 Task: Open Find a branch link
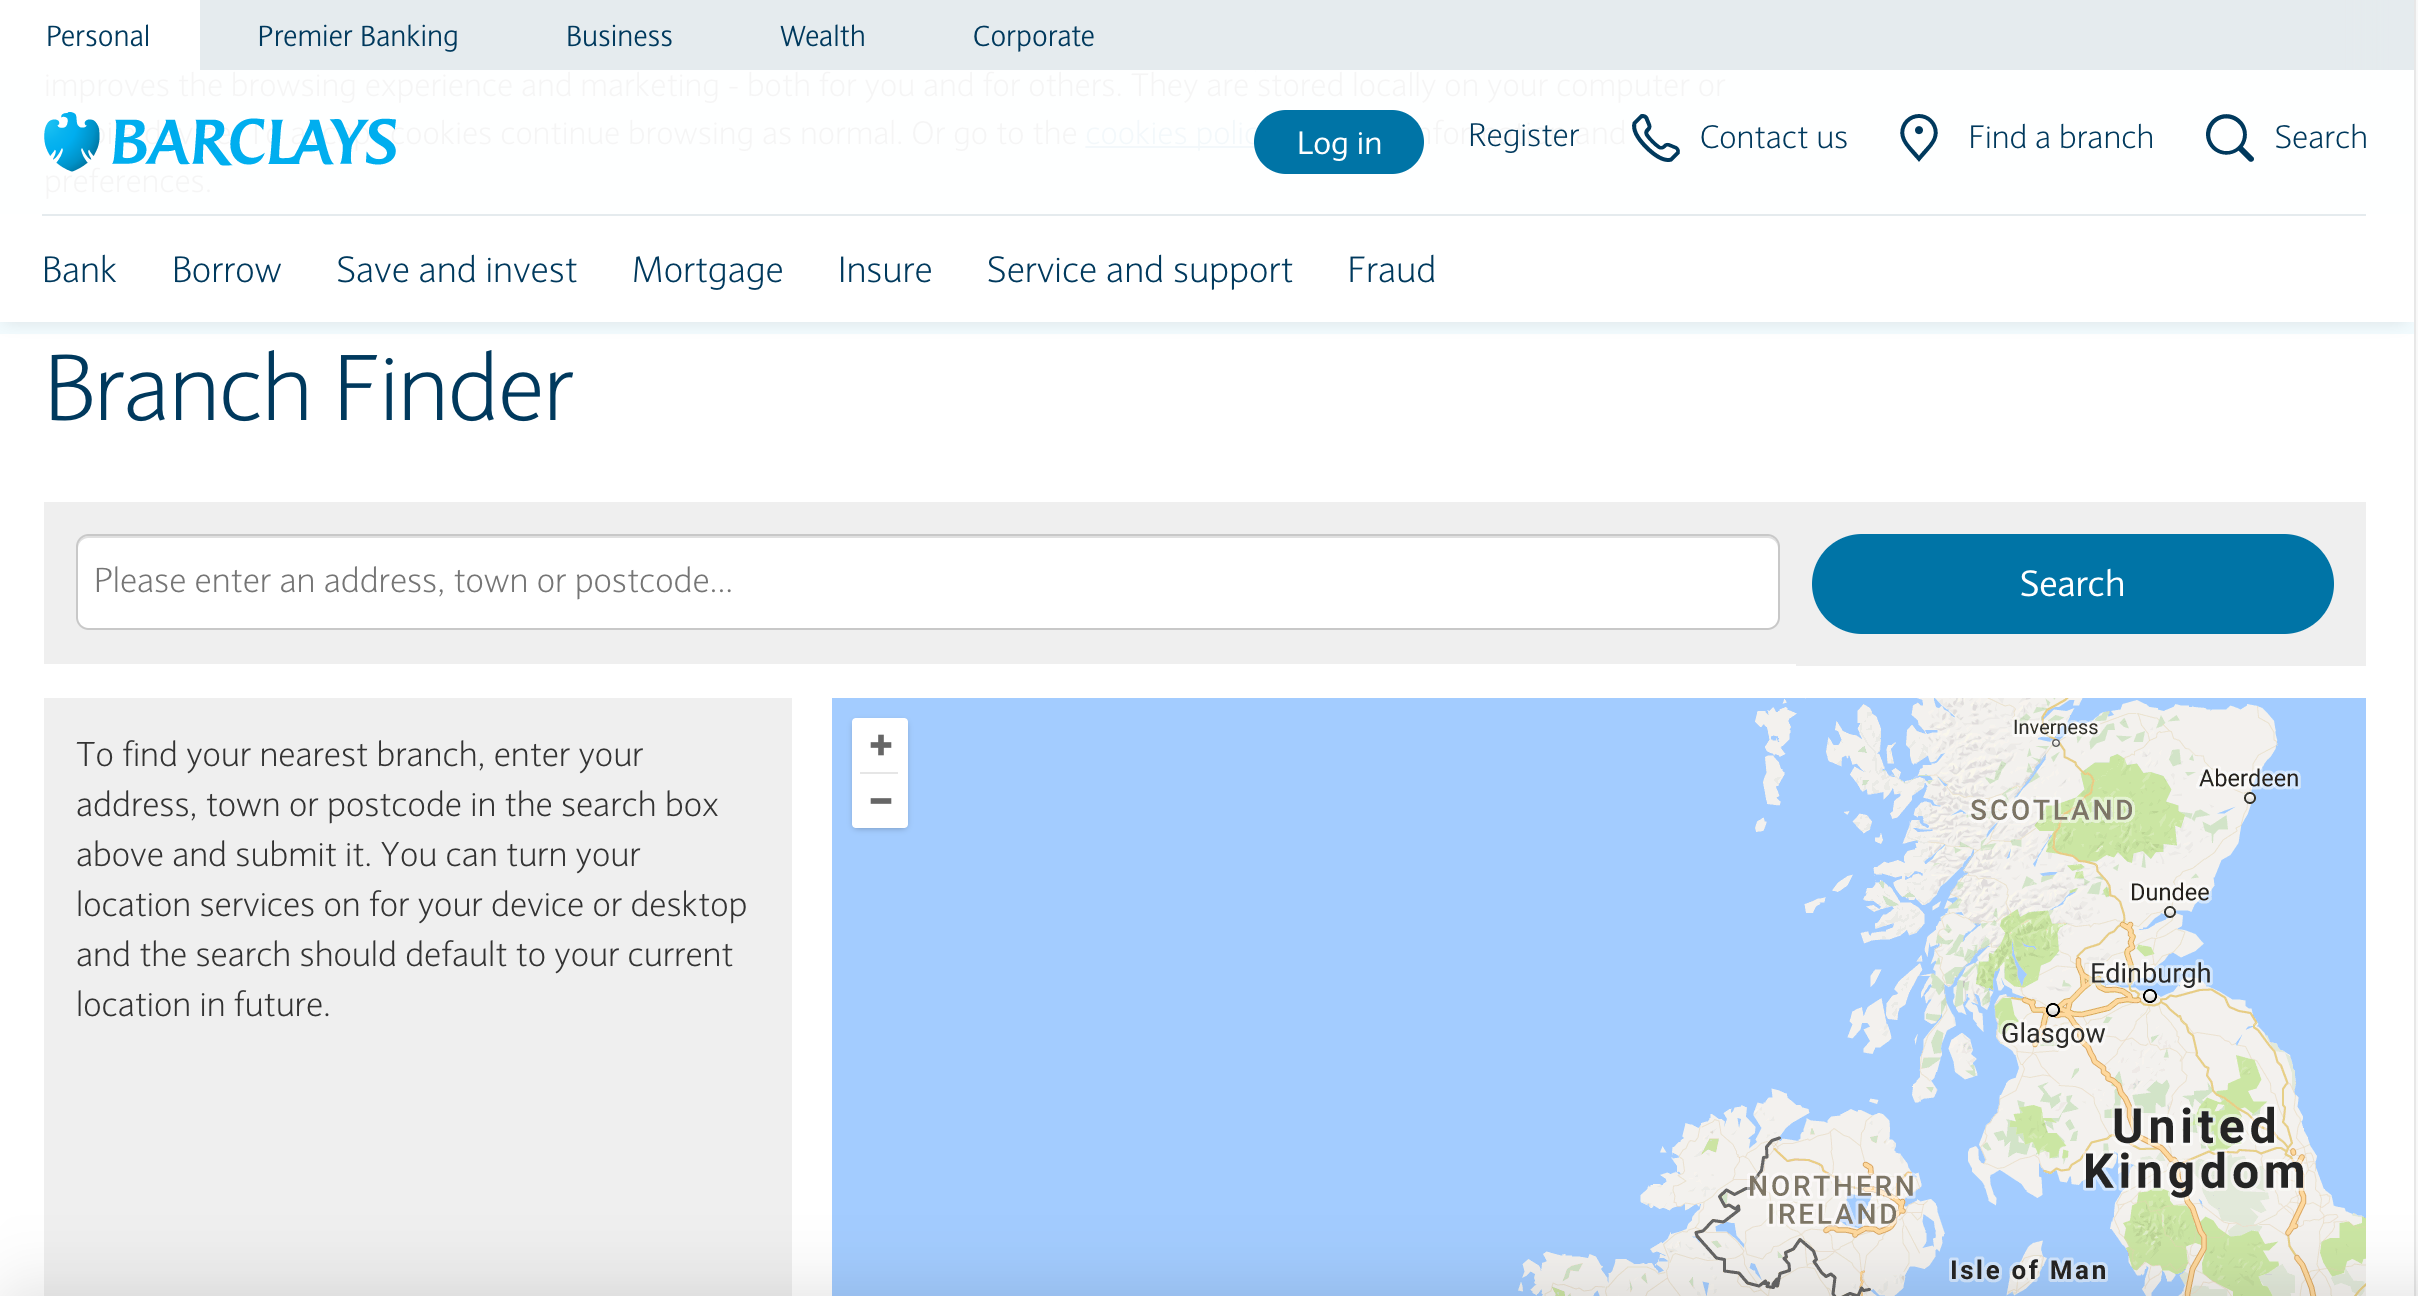tap(2060, 137)
